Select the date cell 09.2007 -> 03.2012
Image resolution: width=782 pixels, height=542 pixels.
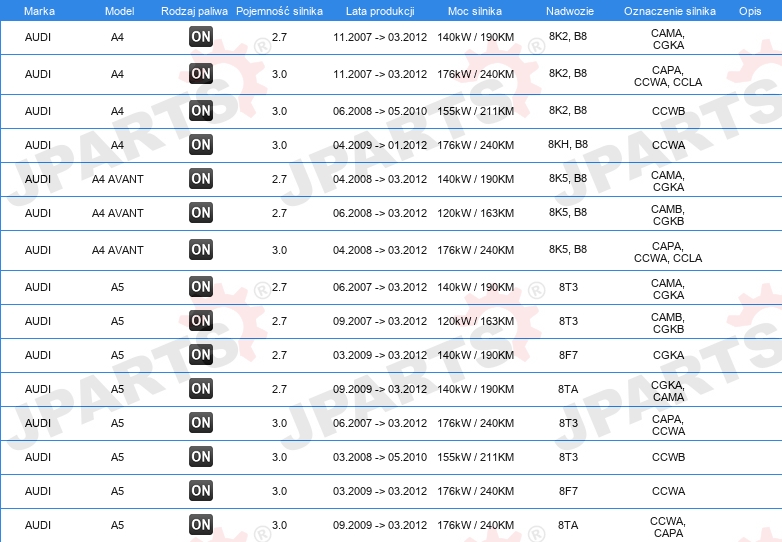(380, 321)
